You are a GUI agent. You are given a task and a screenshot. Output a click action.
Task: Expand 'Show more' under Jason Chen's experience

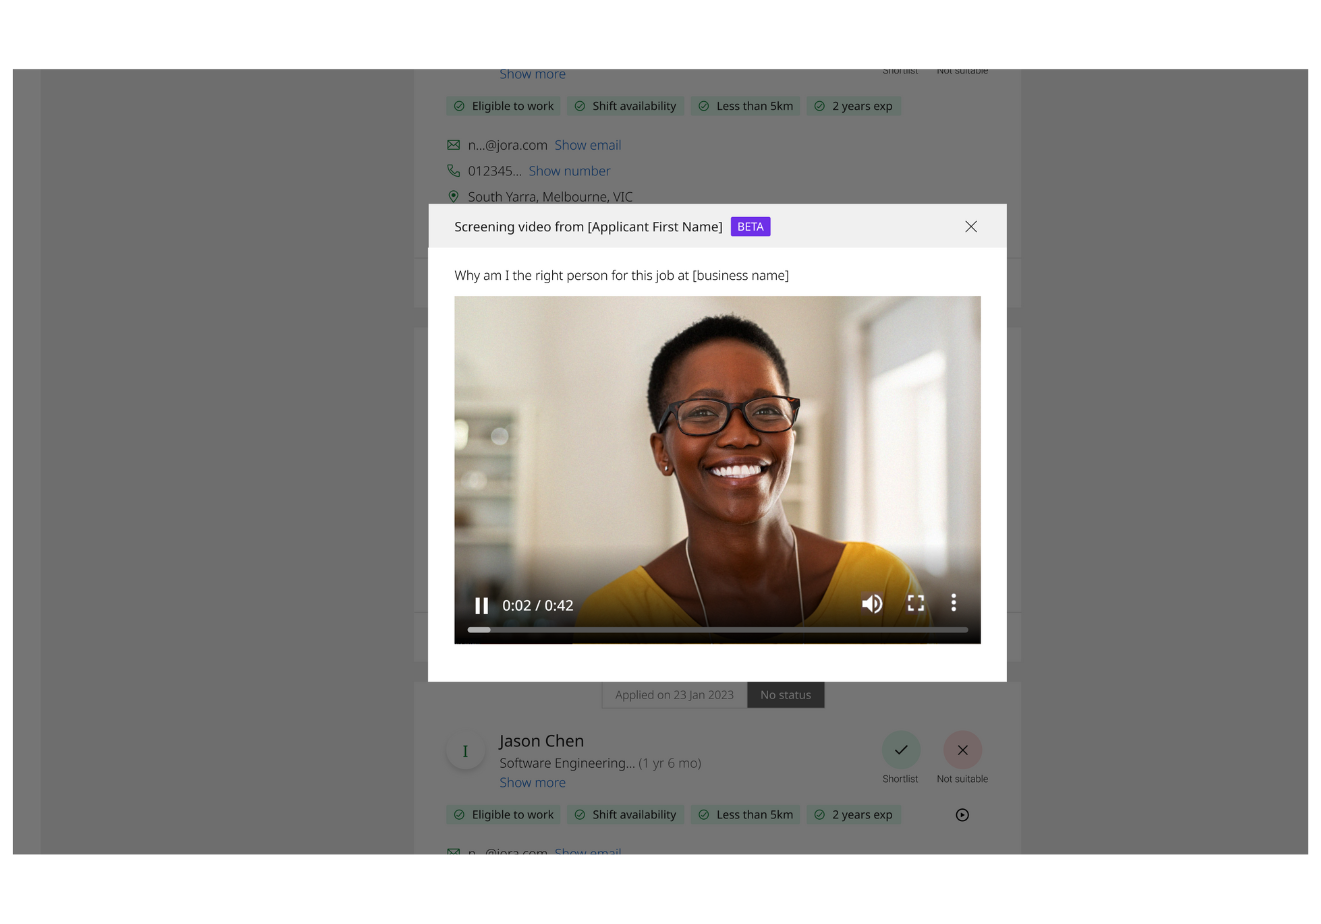532,782
